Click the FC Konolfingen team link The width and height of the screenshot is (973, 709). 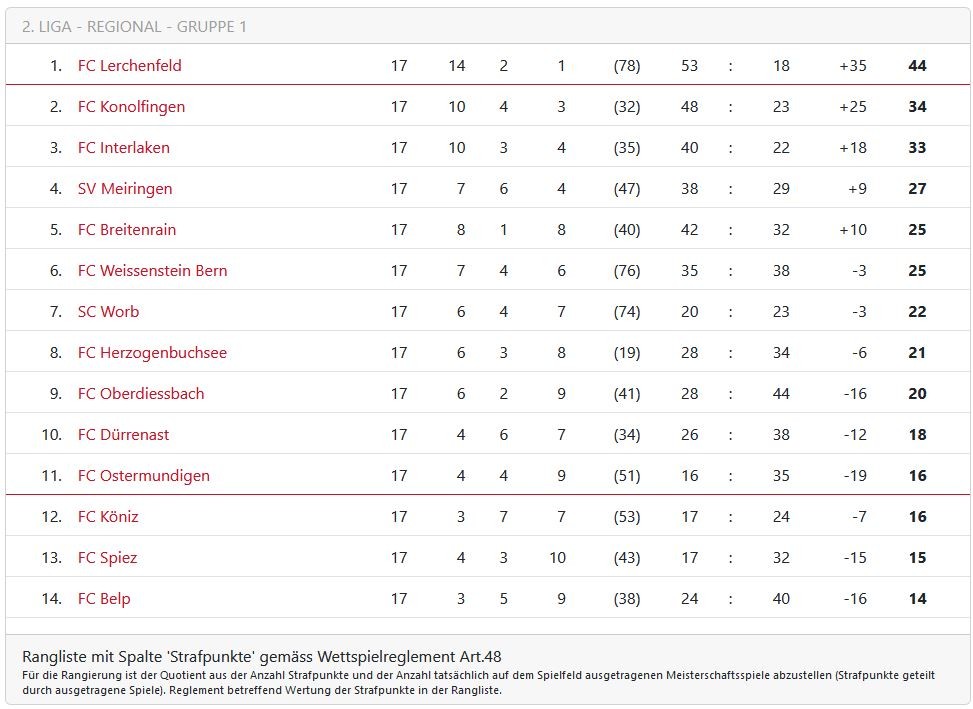pyautogui.click(x=131, y=107)
